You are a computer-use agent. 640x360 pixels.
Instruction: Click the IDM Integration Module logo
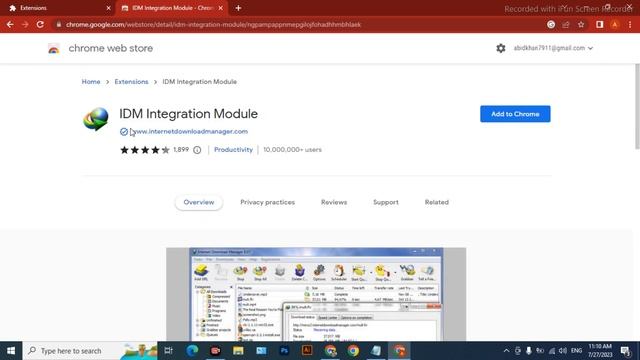pos(96,119)
